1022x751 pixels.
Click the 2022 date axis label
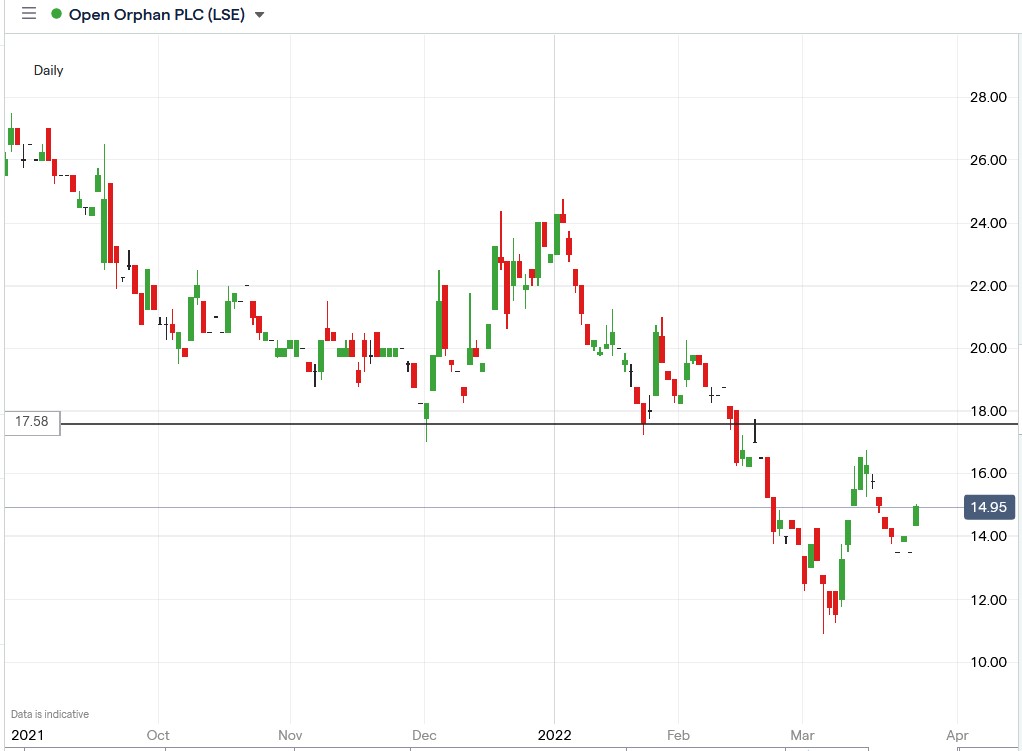click(x=555, y=735)
